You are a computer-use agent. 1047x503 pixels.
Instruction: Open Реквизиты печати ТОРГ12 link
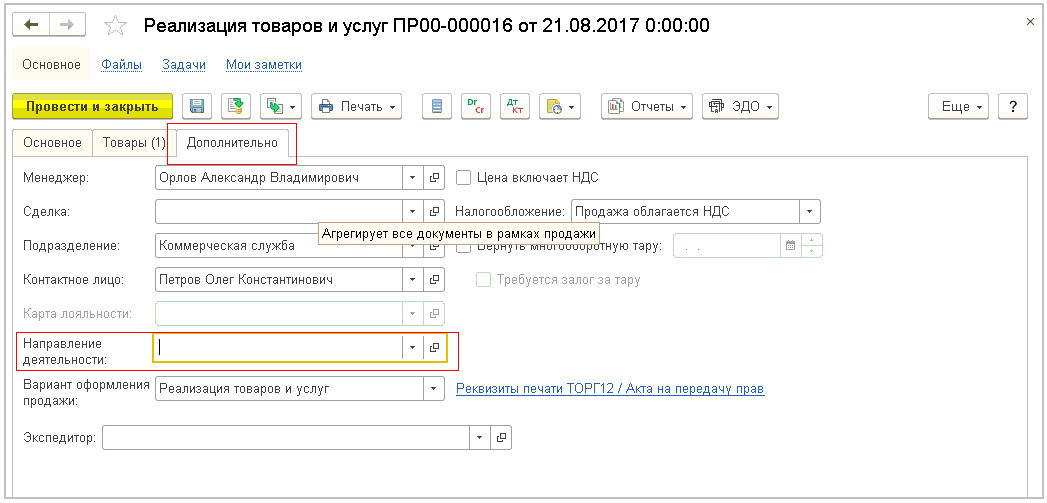[x=610, y=388]
